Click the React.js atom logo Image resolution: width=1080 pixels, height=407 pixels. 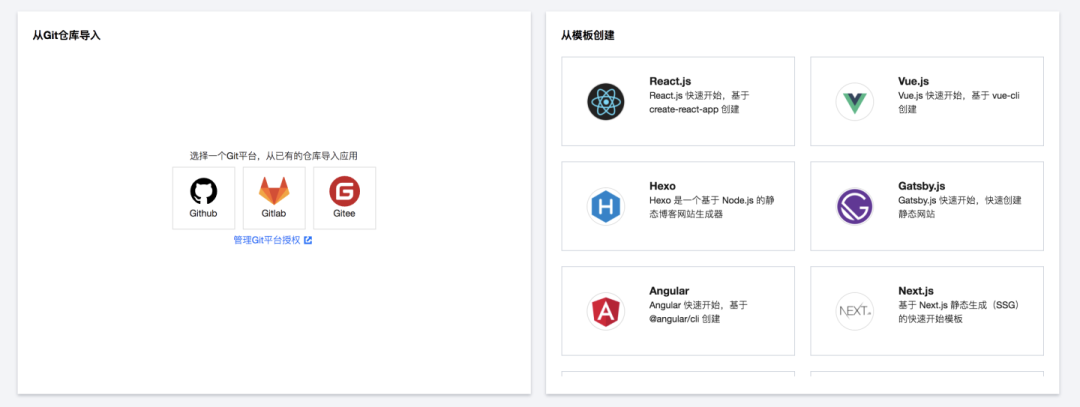point(605,101)
